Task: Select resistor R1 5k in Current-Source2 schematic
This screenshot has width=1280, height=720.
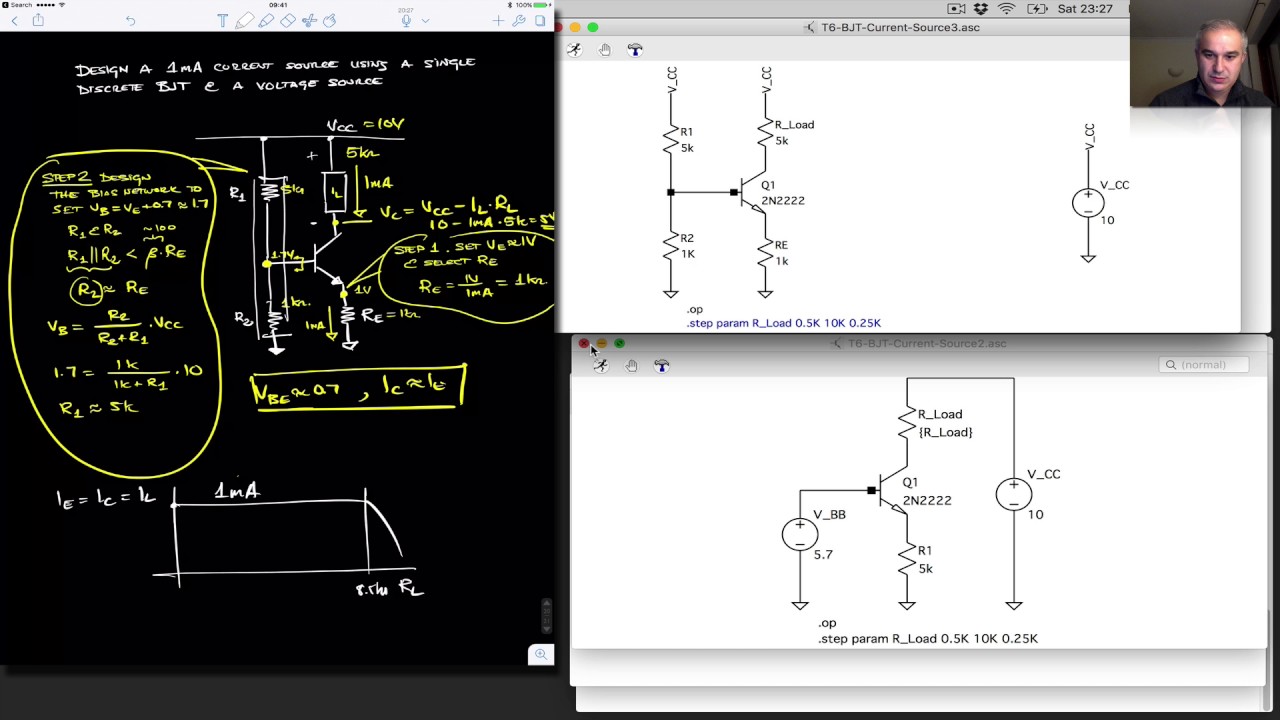Action: tap(907, 560)
